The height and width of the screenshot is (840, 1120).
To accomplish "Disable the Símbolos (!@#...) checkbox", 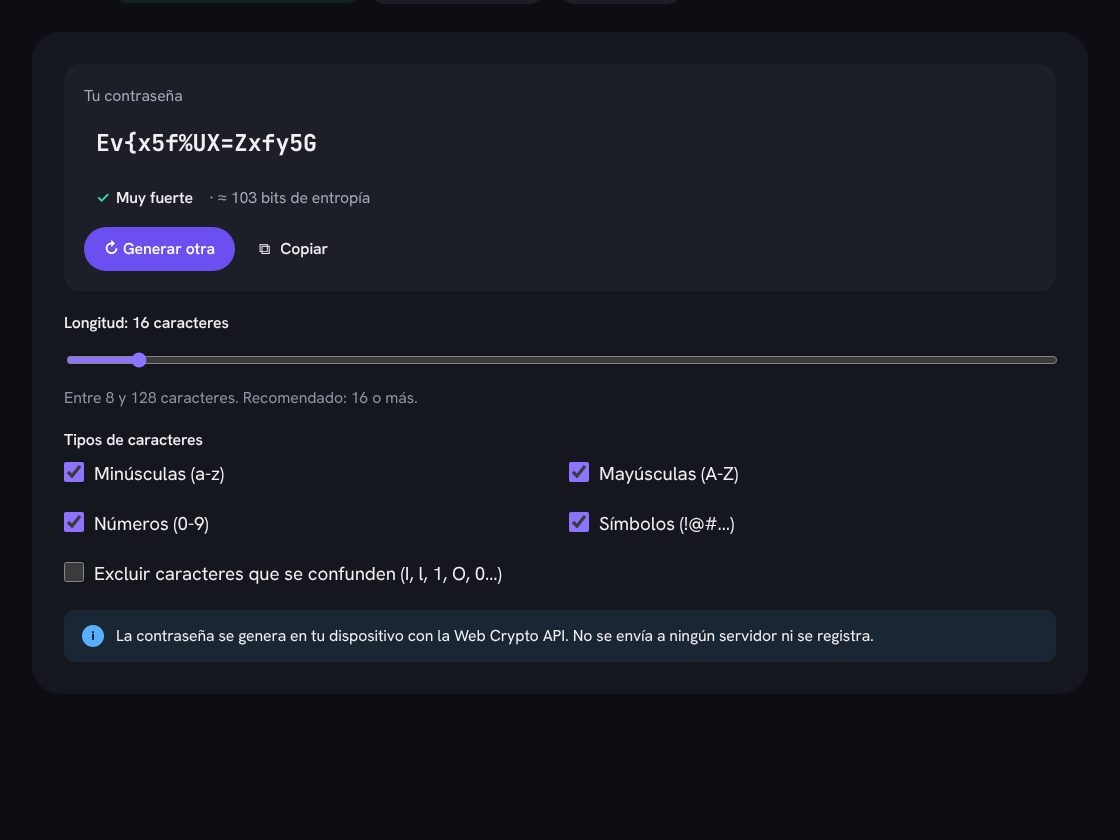I will tap(579, 522).
